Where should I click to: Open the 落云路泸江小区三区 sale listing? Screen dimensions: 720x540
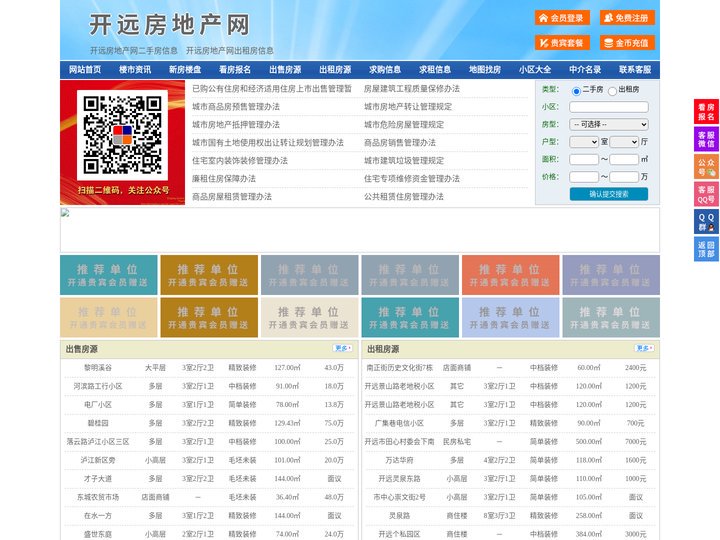click(98, 441)
